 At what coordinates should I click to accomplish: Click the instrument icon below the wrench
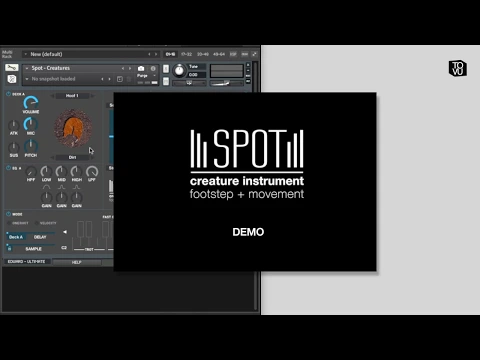(12, 79)
